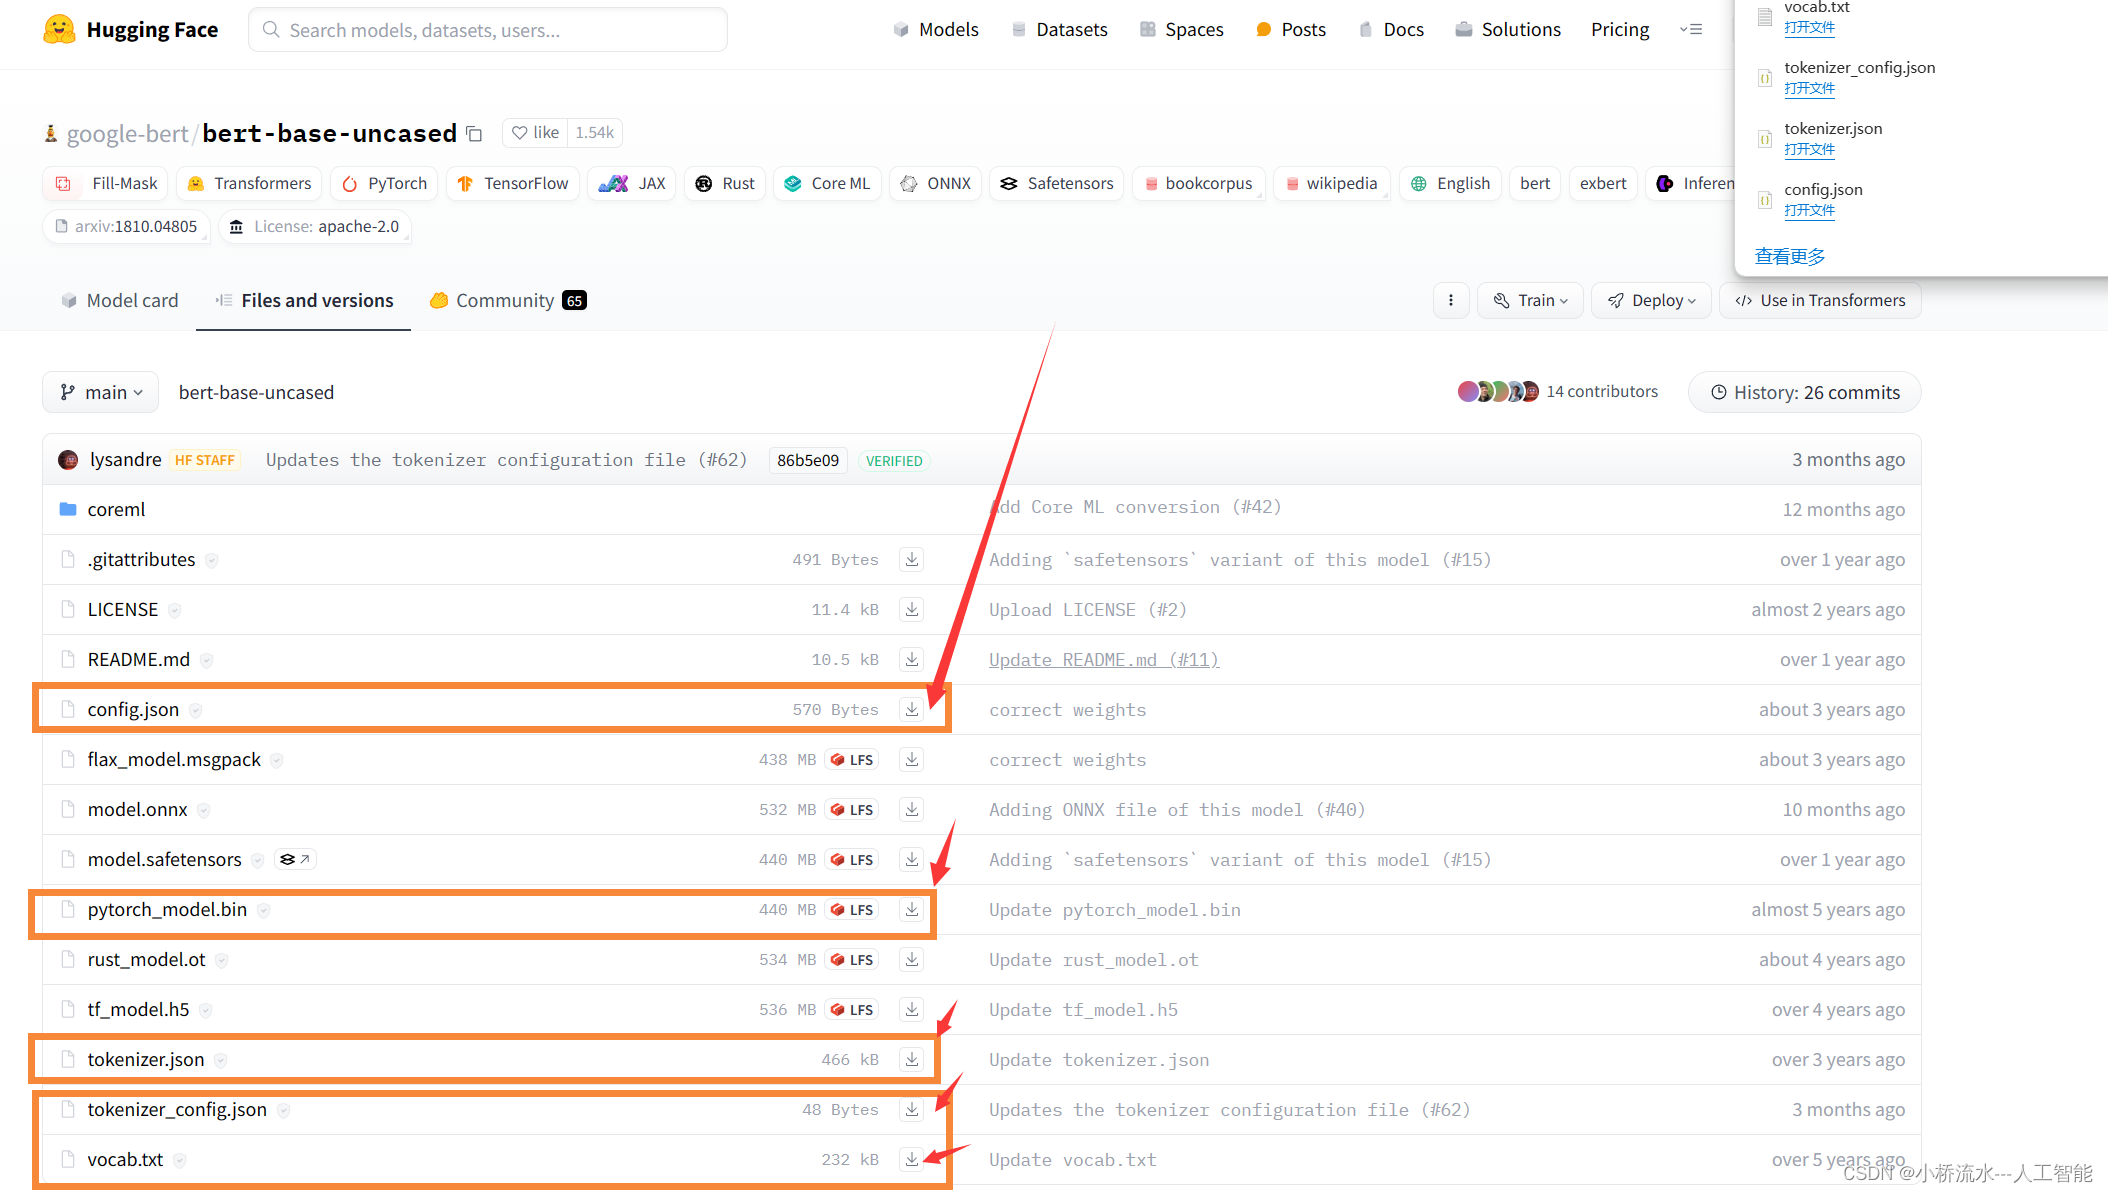
Task: Open the Community tab
Action: (x=507, y=300)
